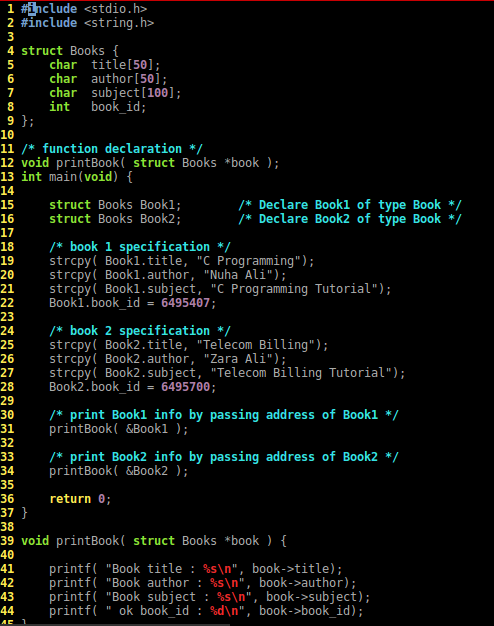494x626 pixels.
Task: Click line number 38 in the gutter
Action: tap(7, 527)
